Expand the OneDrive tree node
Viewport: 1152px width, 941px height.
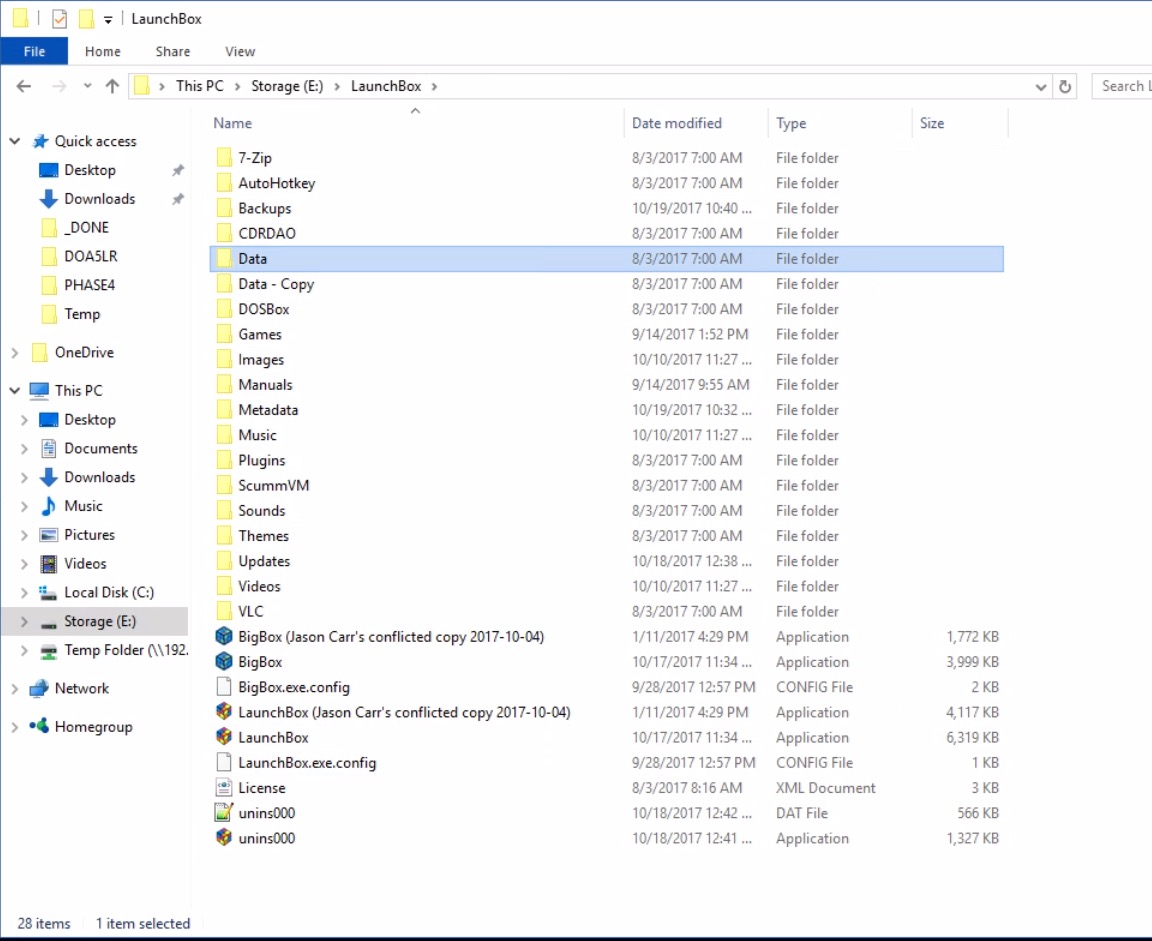pyautogui.click(x=15, y=353)
